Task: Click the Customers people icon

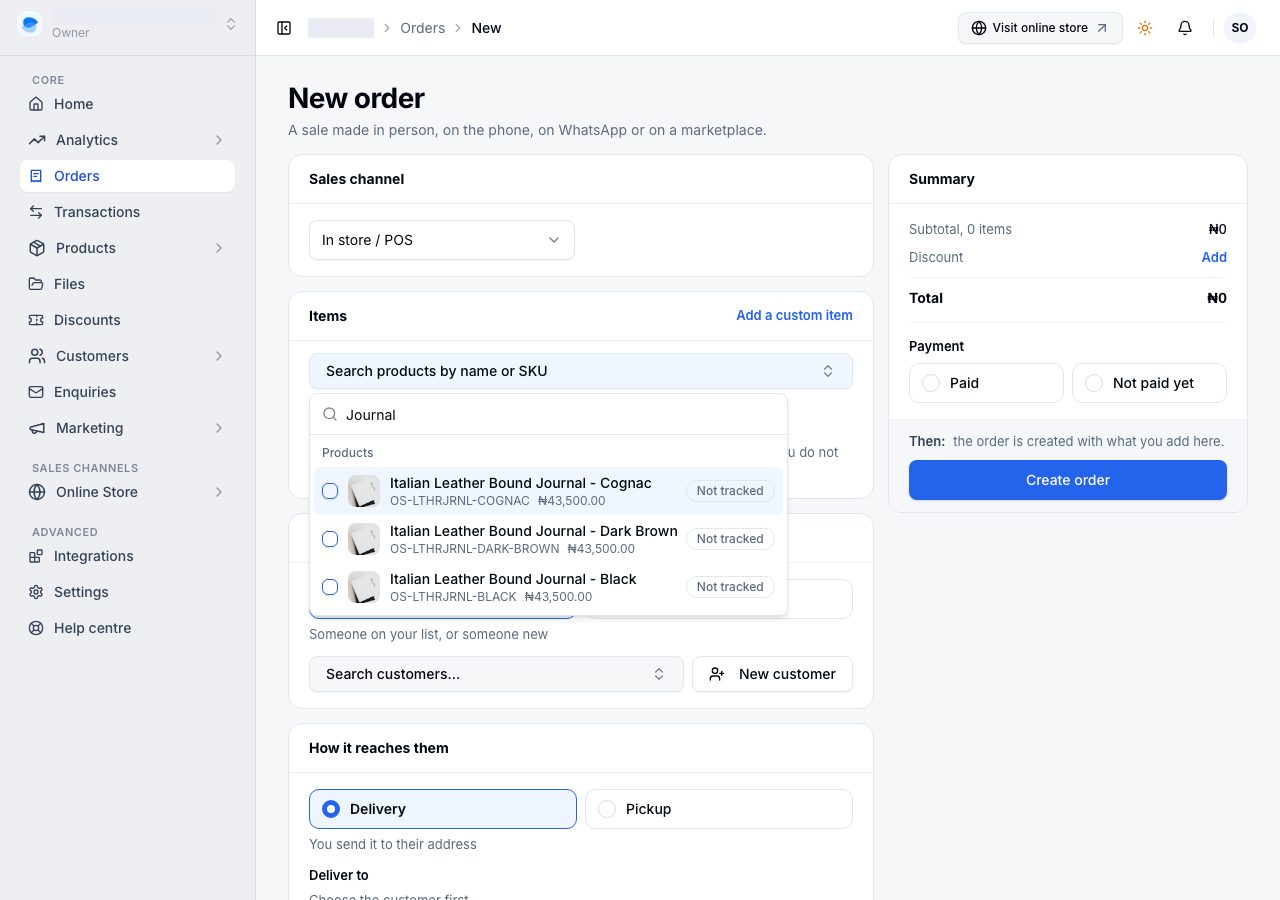Action: point(37,356)
